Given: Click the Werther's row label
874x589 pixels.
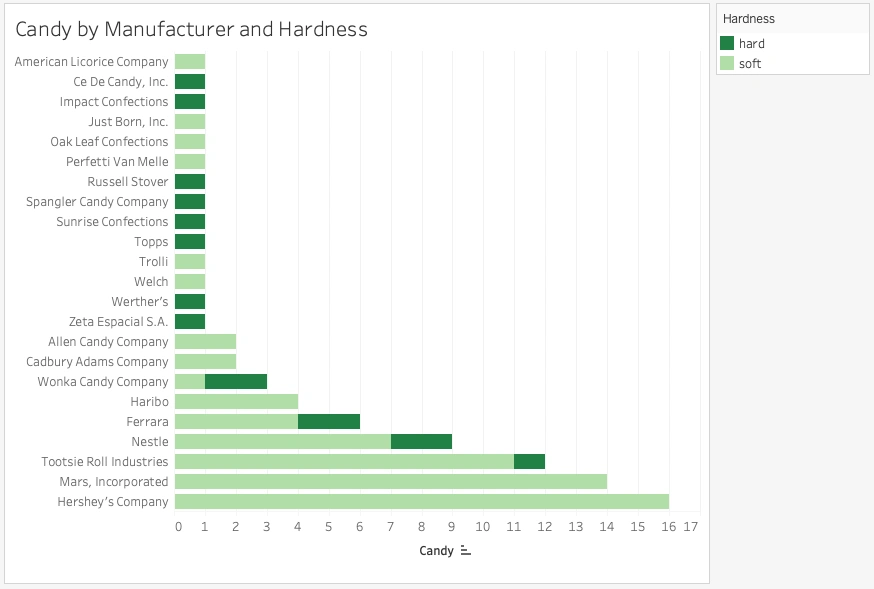Looking at the screenshot, I should (x=140, y=302).
